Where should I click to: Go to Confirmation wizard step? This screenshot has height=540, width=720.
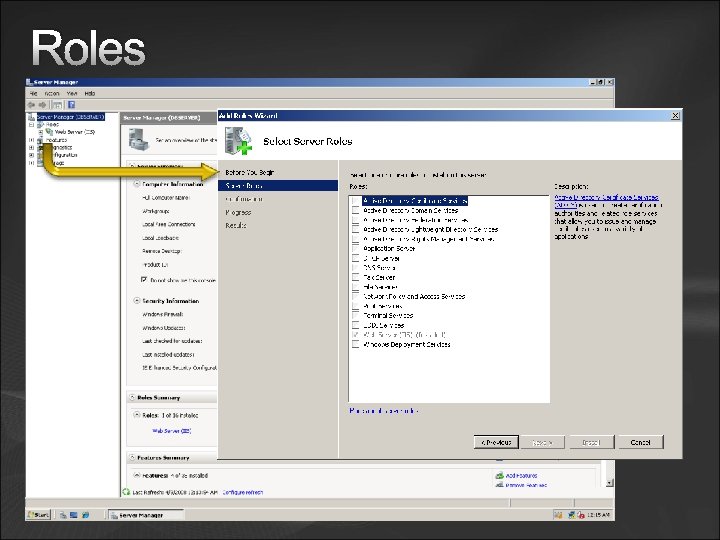(x=244, y=199)
